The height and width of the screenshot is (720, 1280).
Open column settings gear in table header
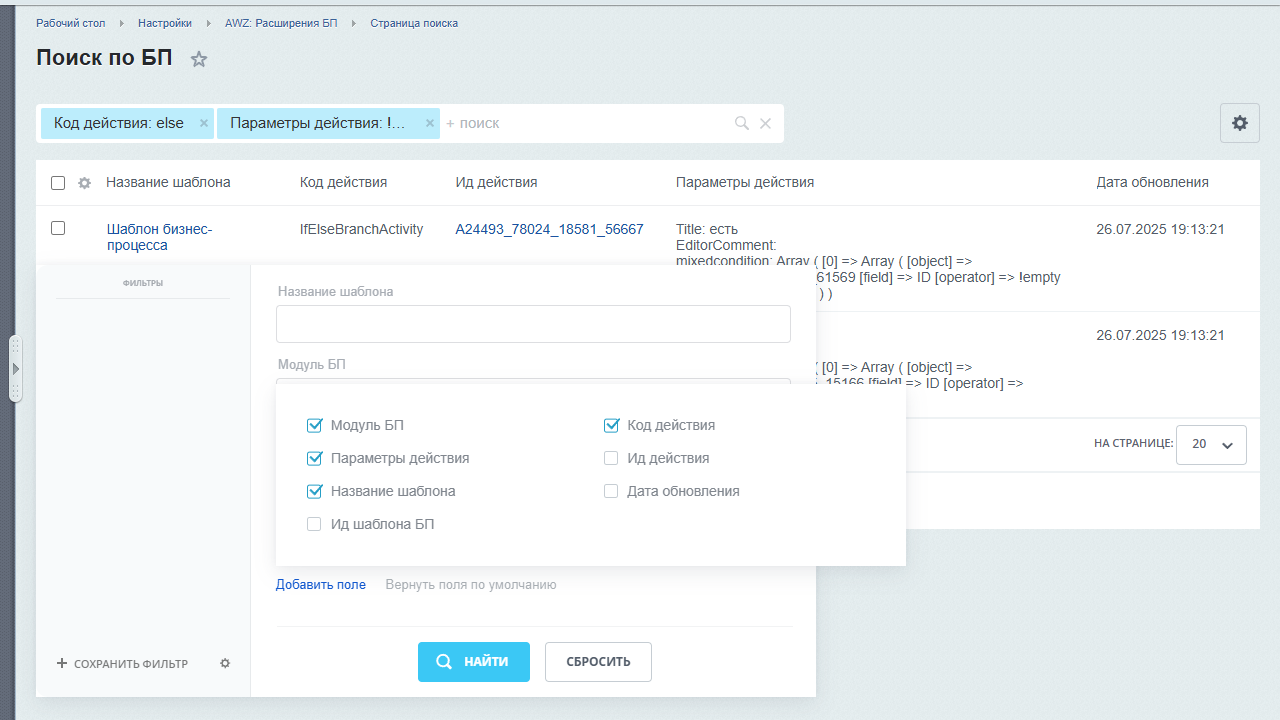click(85, 183)
